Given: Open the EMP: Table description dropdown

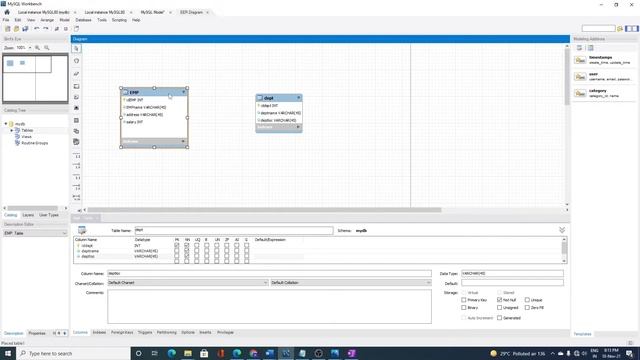Looking at the screenshot, I should (x=35, y=233).
